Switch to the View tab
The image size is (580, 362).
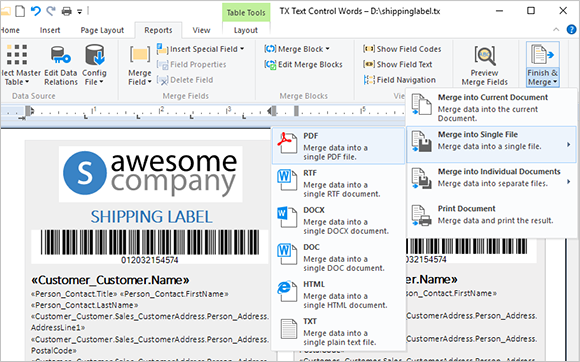[x=201, y=30]
